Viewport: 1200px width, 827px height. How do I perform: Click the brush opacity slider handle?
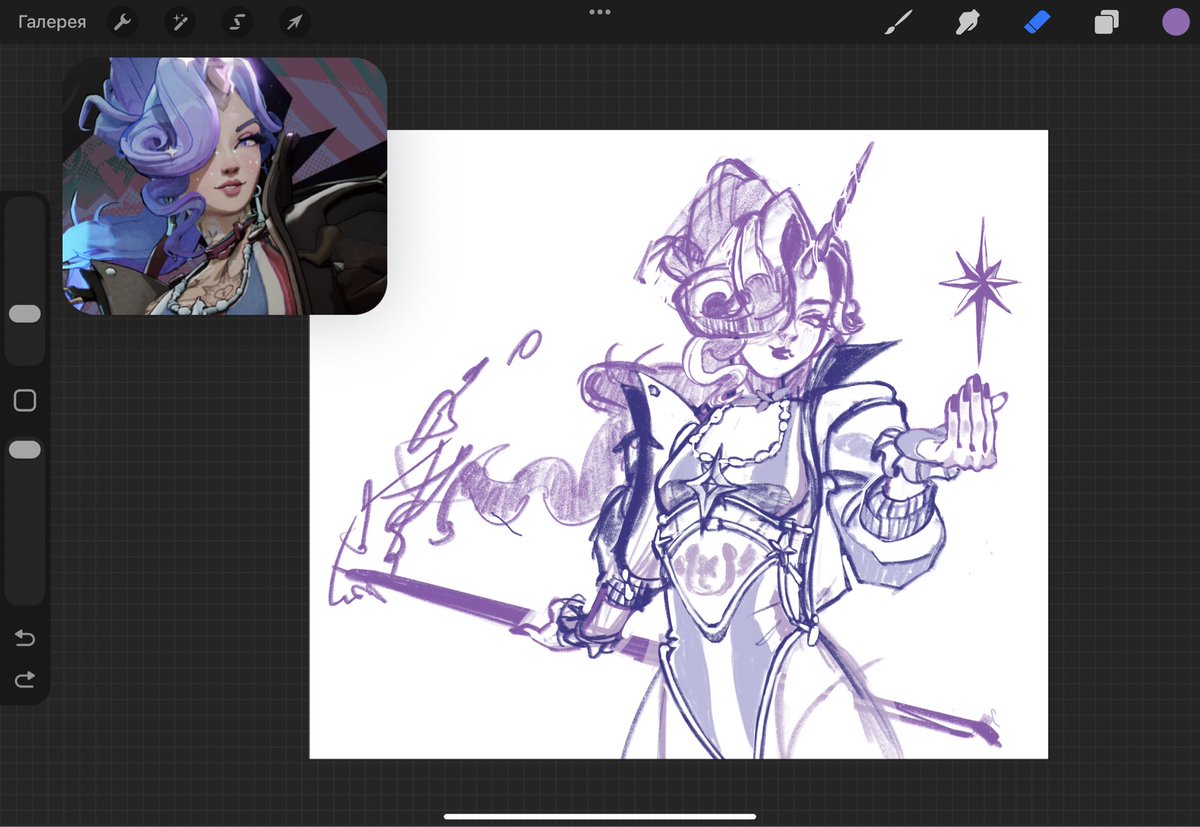(x=25, y=450)
